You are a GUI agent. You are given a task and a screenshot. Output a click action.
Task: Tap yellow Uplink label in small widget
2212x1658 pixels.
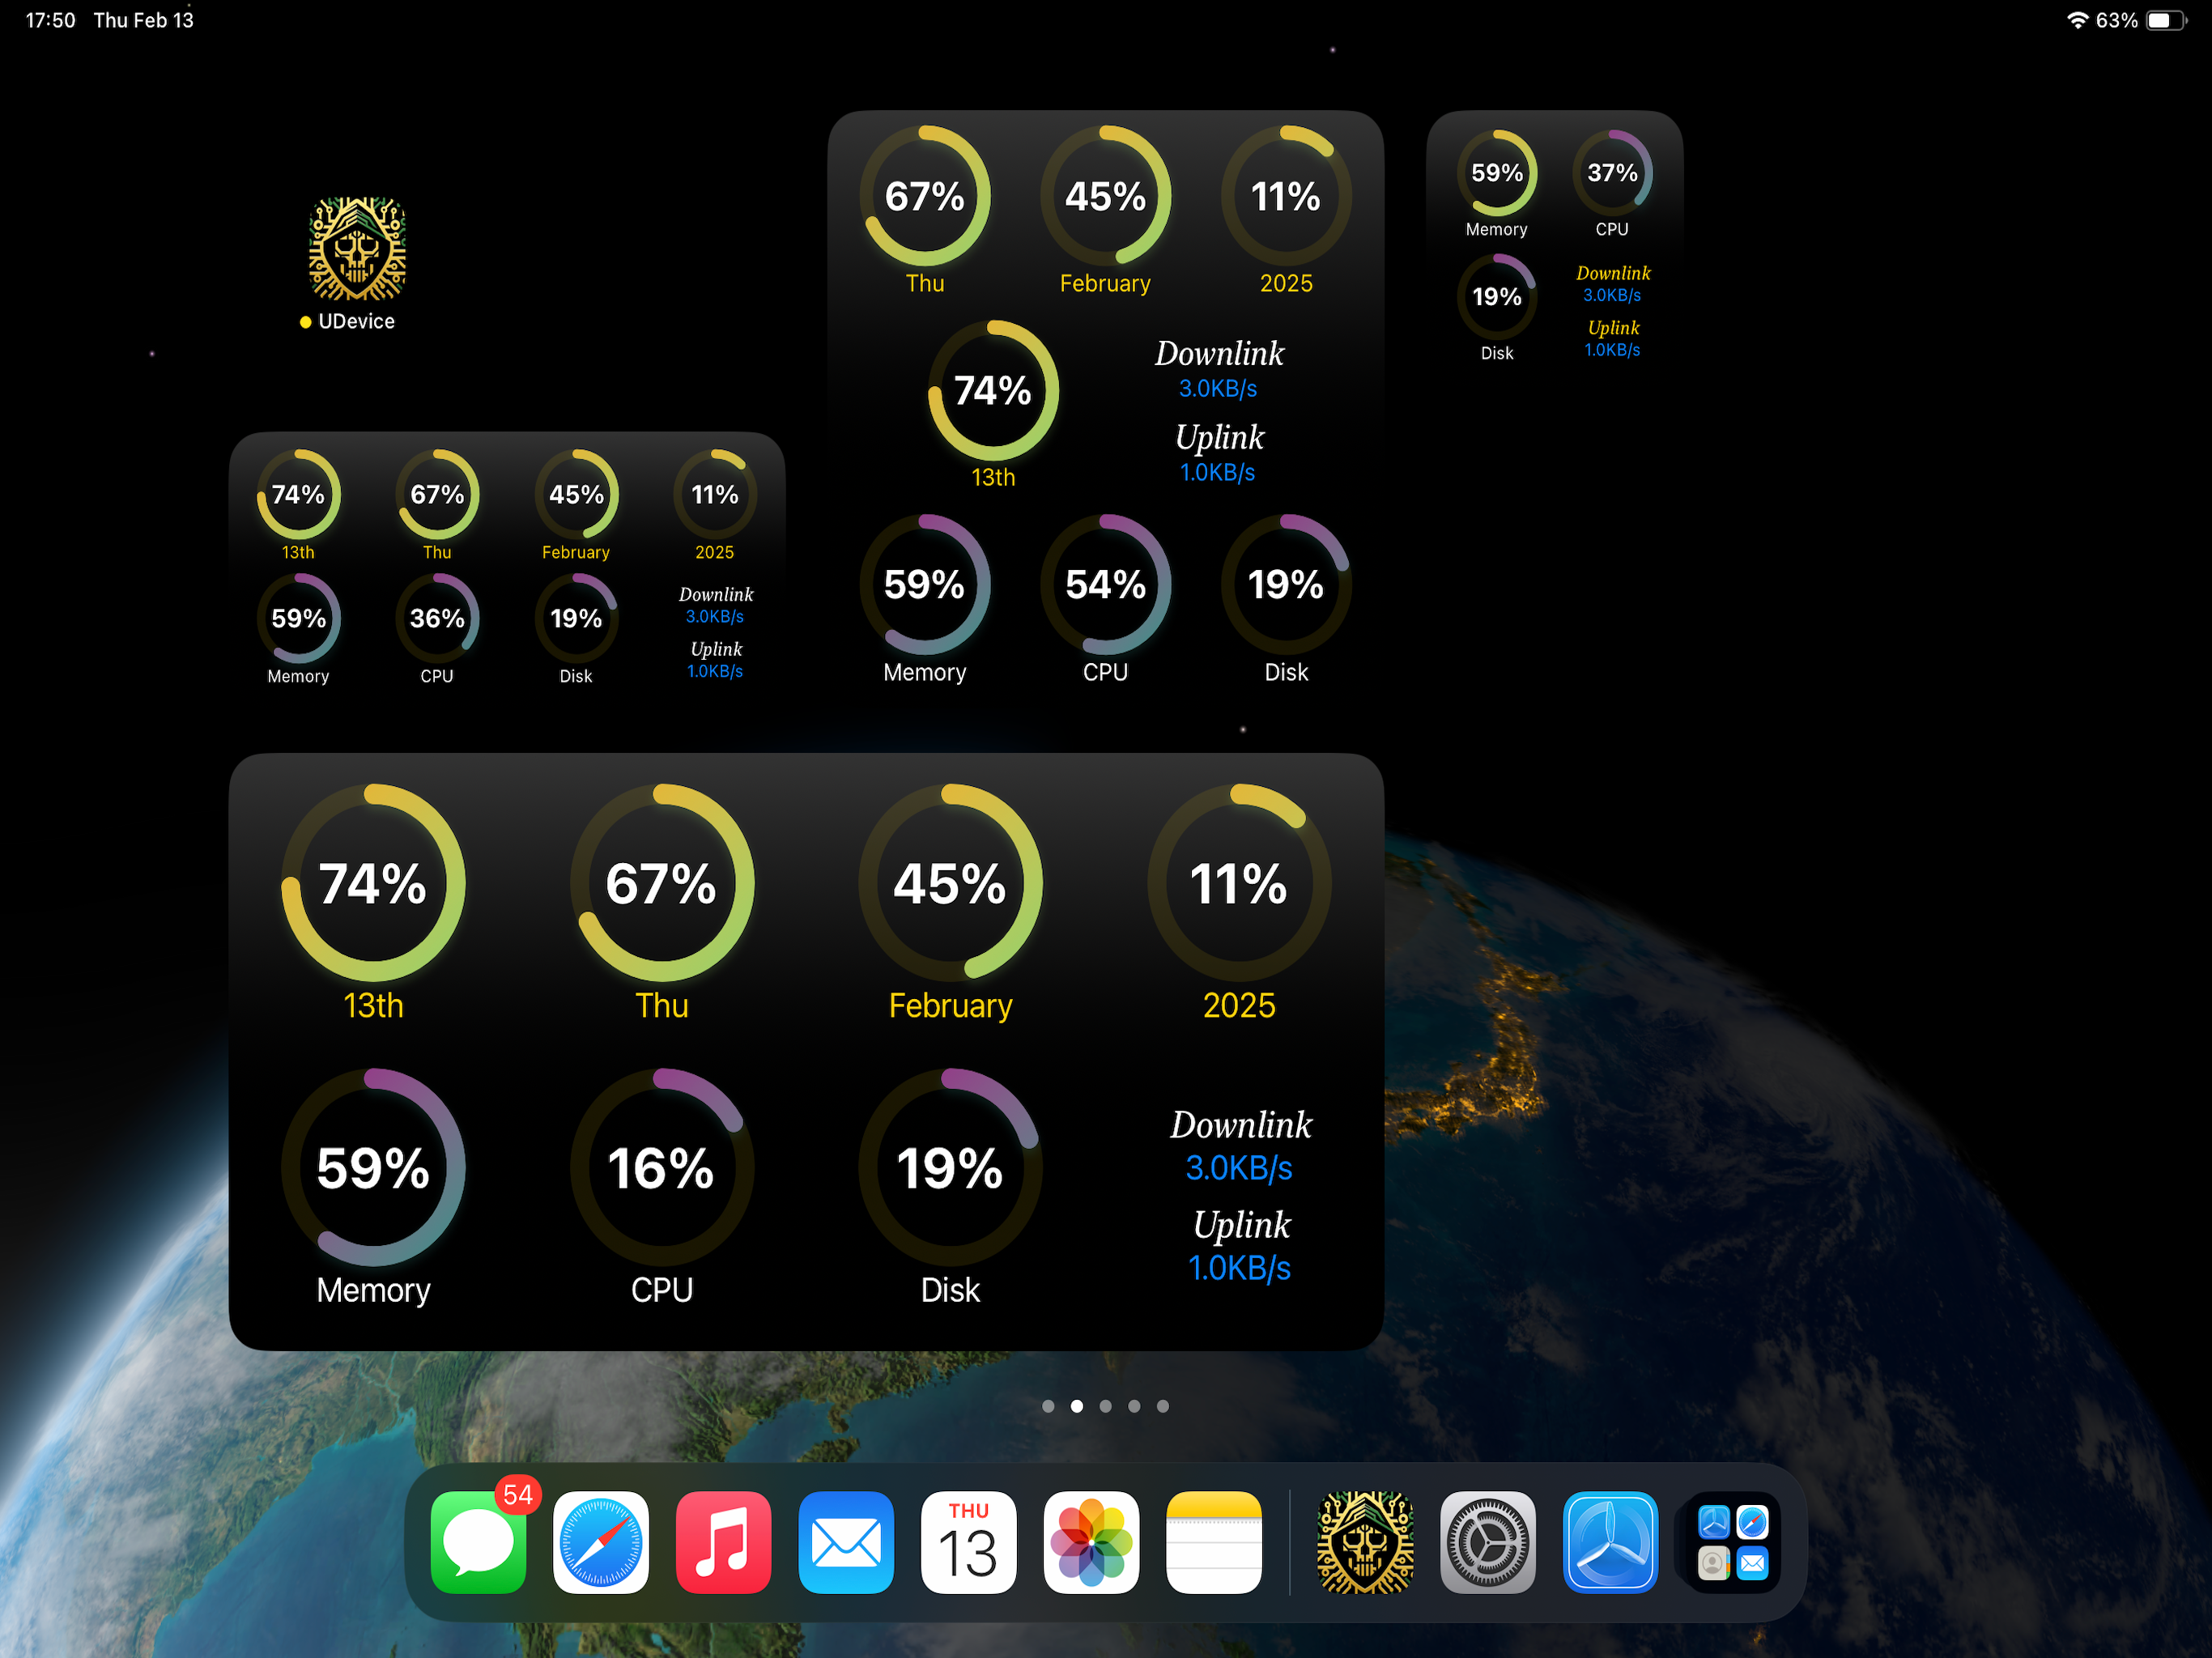click(x=1612, y=328)
